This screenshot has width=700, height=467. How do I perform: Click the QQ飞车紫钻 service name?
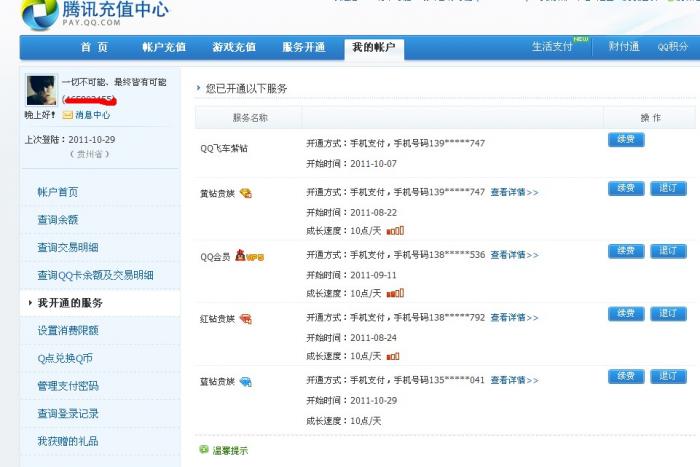point(224,148)
